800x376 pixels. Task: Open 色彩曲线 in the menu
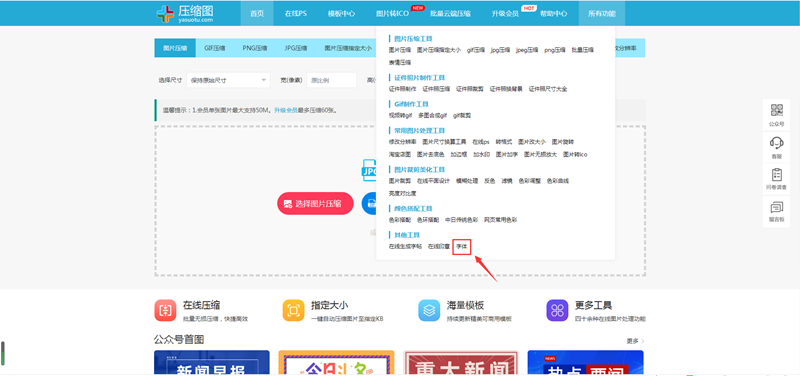[558, 181]
